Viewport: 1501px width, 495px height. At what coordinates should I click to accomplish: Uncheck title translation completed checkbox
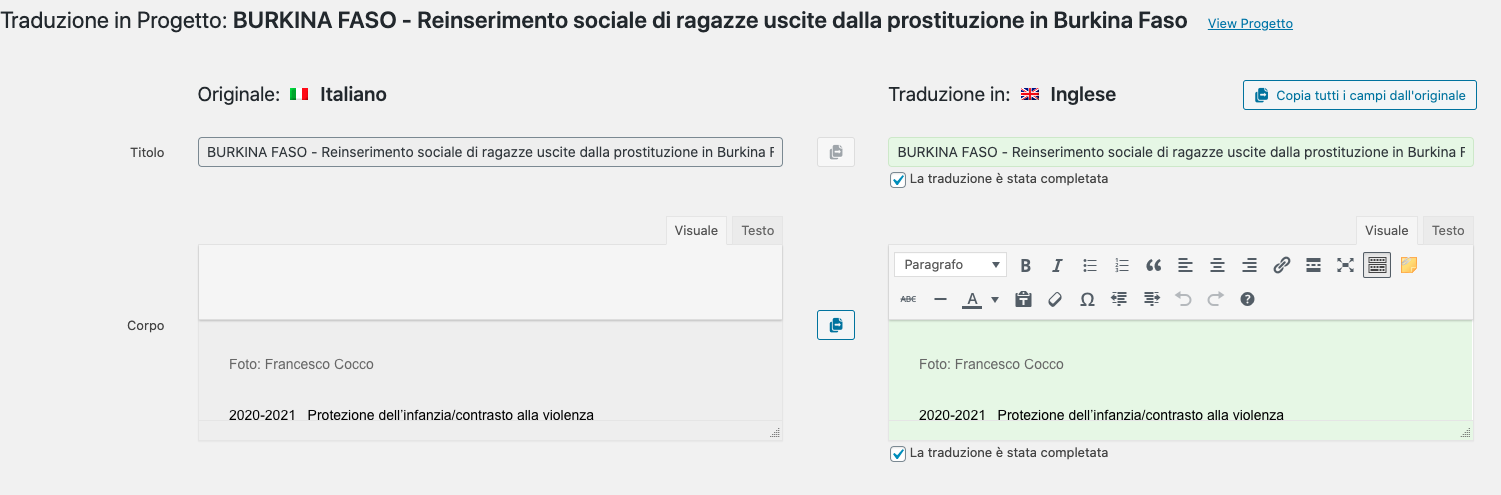[x=897, y=179]
